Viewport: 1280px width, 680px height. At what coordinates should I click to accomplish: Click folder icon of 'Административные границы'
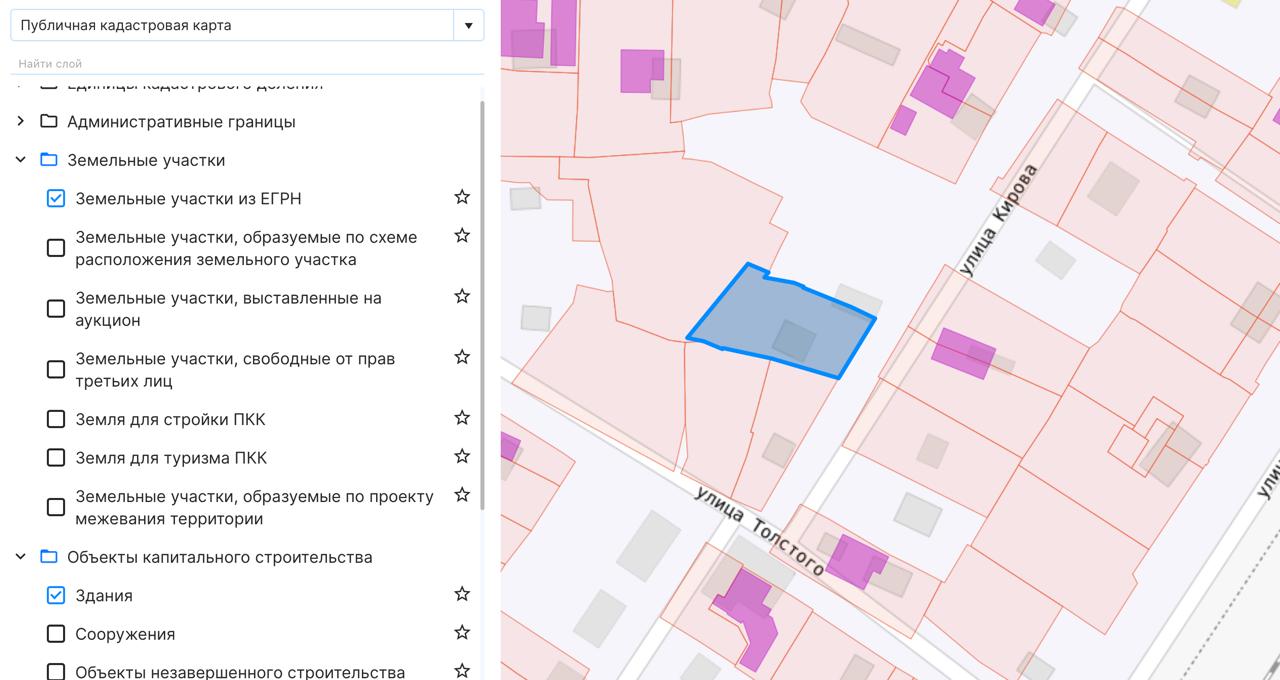point(48,122)
